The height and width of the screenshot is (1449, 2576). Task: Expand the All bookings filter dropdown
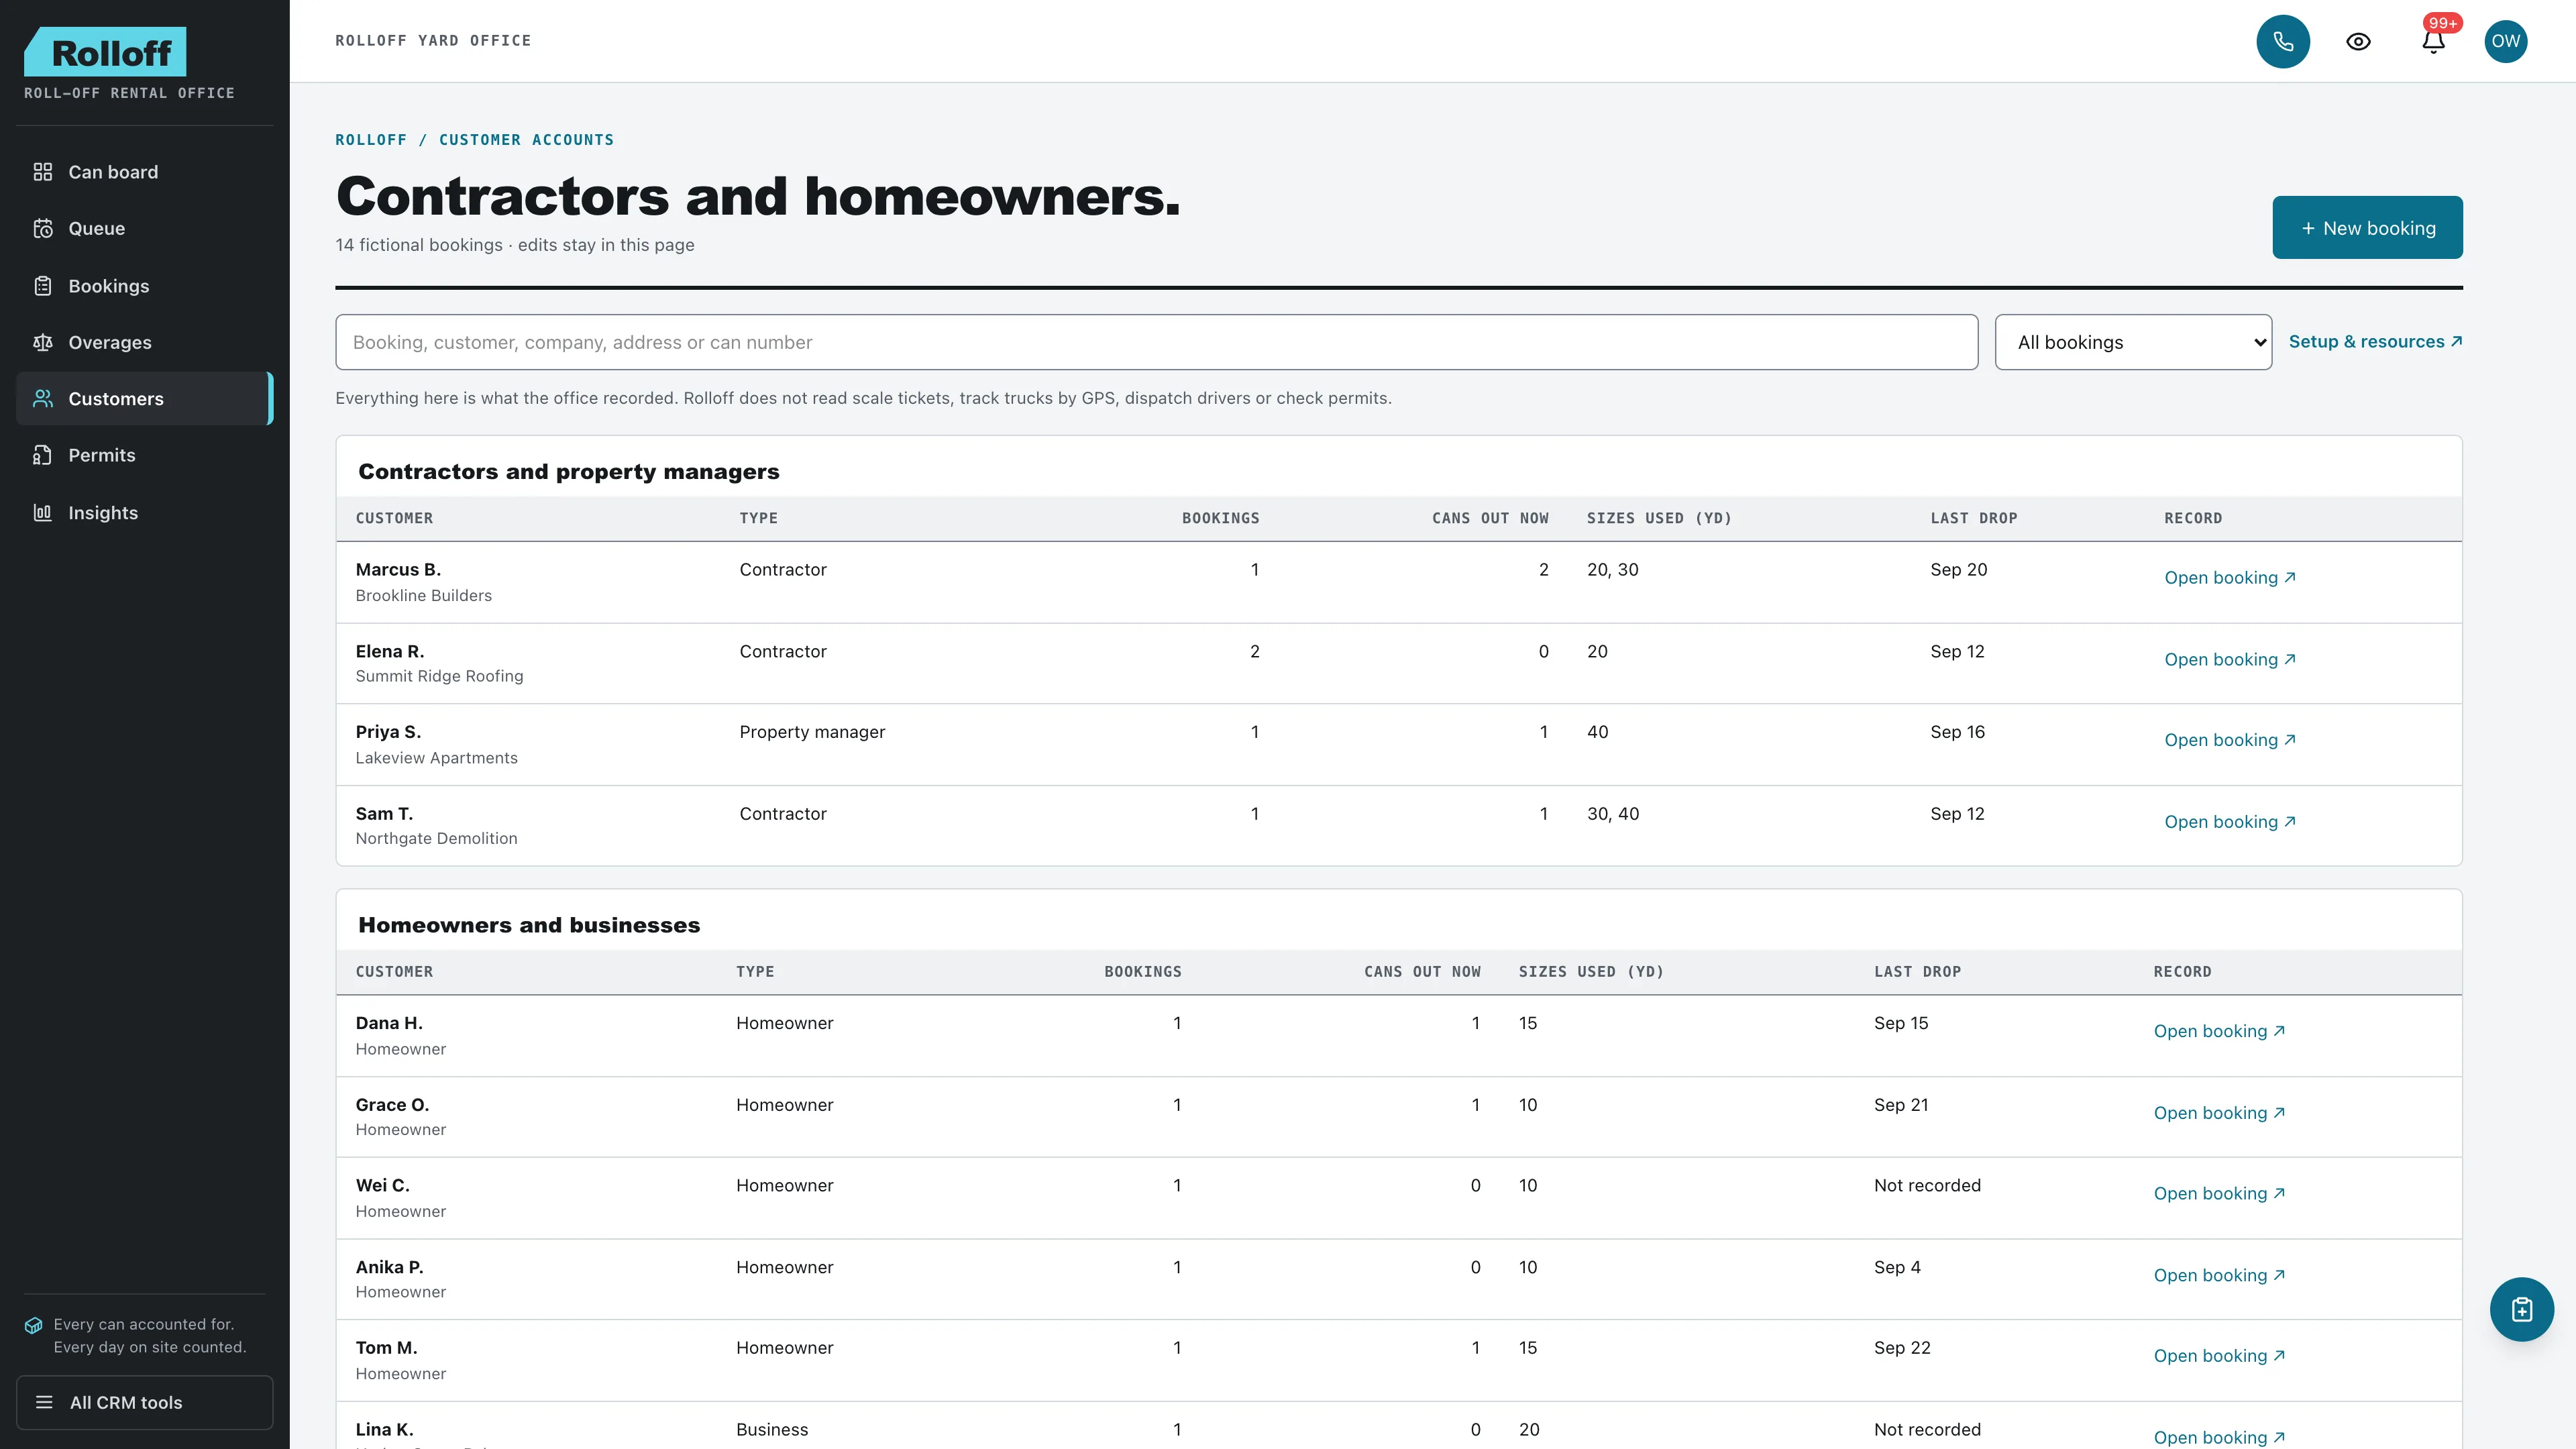tap(2133, 342)
